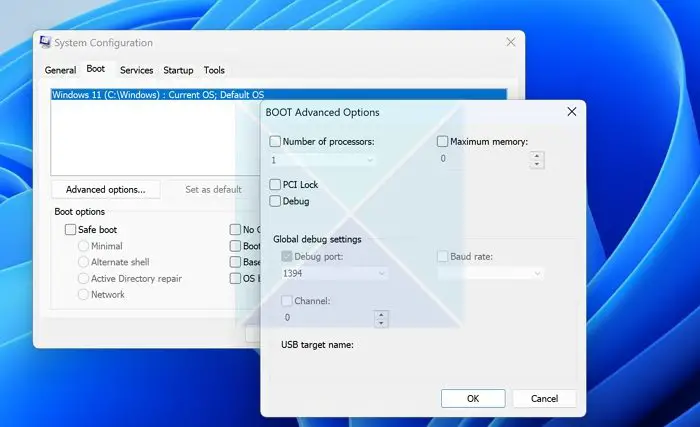Tick the PCI Lock checkbox

(x=275, y=184)
